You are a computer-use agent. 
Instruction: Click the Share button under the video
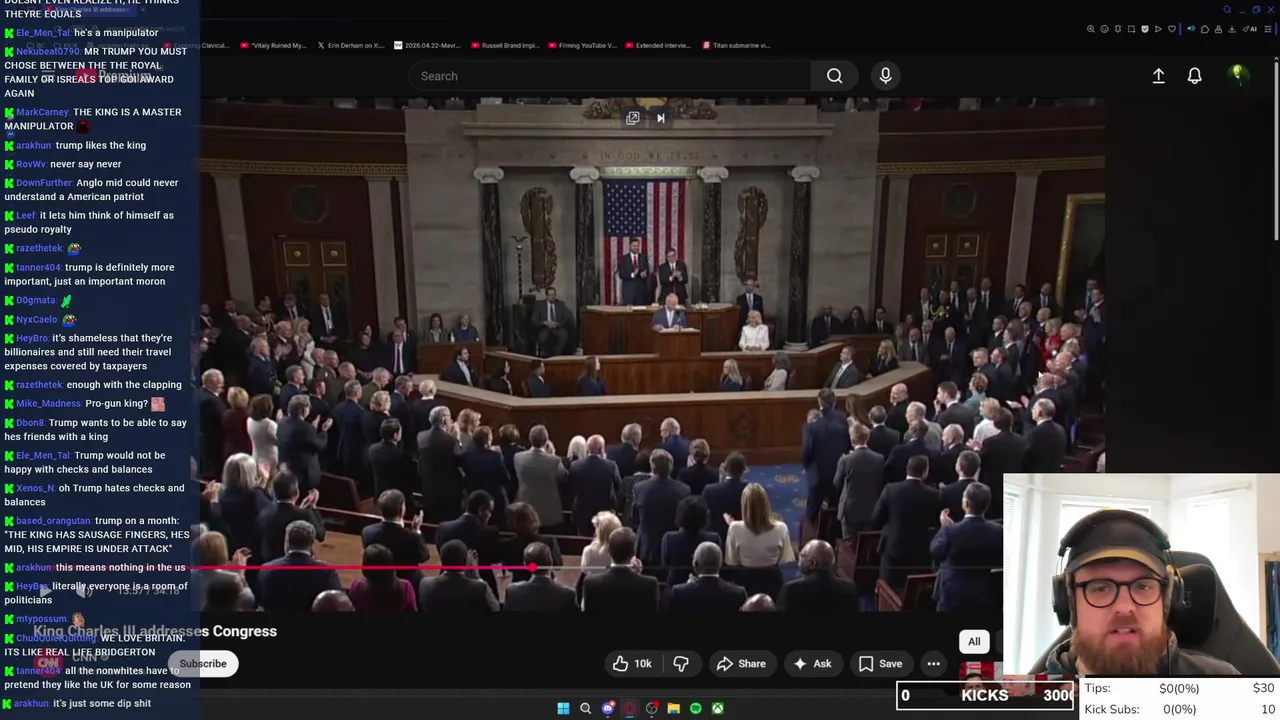tap(741, 664)
